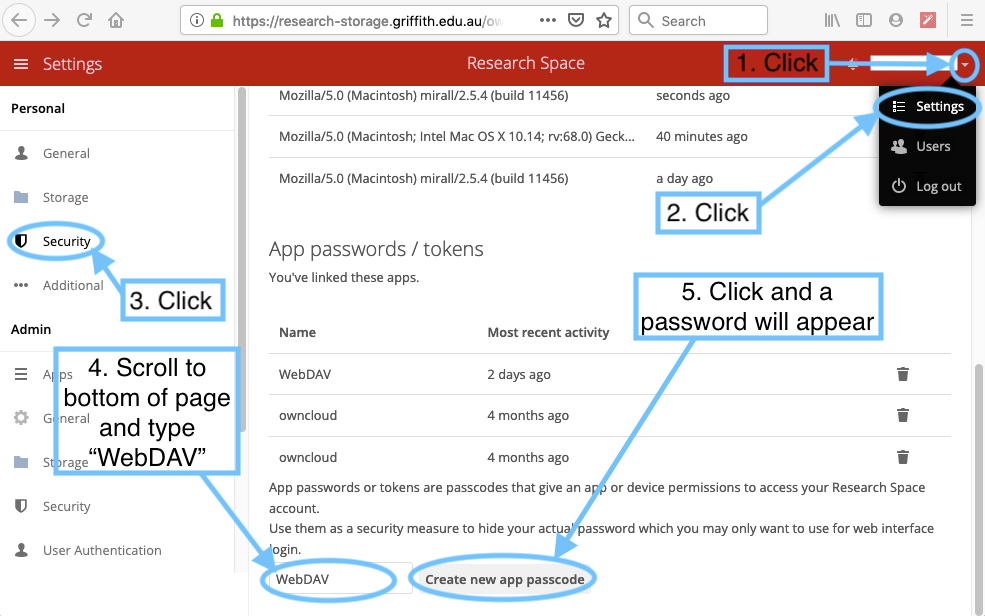Image resolution: width=985 pixels, height=616 pixels.
Task: Show the Firefox sidebar via its toolbar icon
Action: click(864, 20)
